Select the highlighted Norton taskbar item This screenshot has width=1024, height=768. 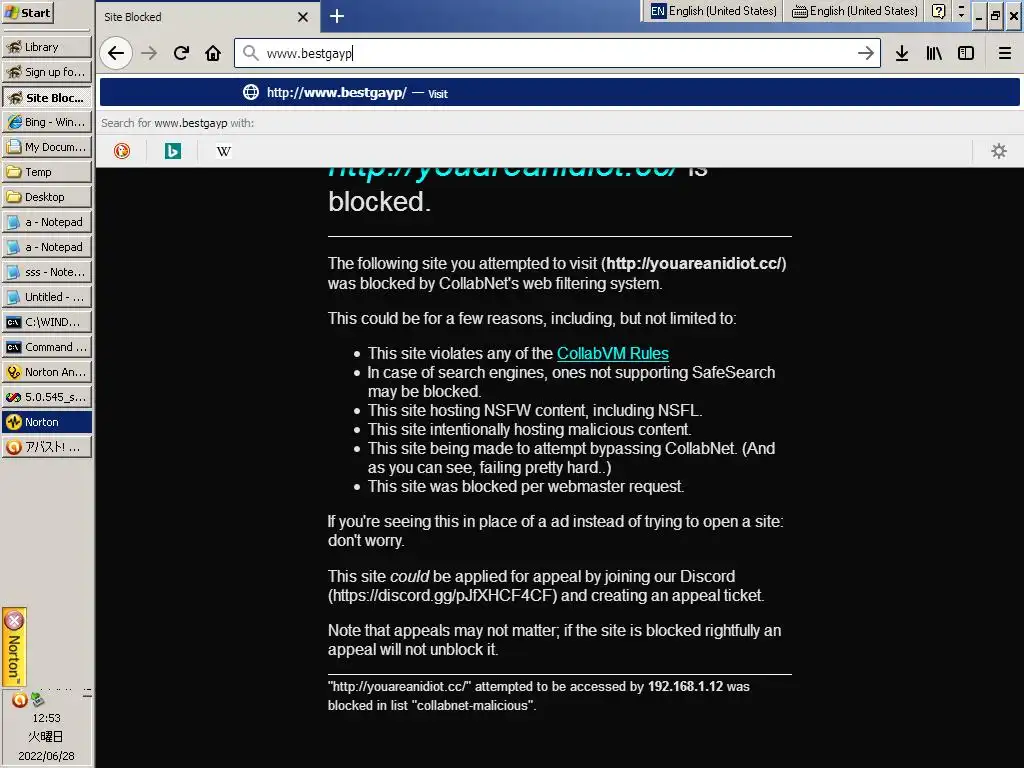click(47, 422)
